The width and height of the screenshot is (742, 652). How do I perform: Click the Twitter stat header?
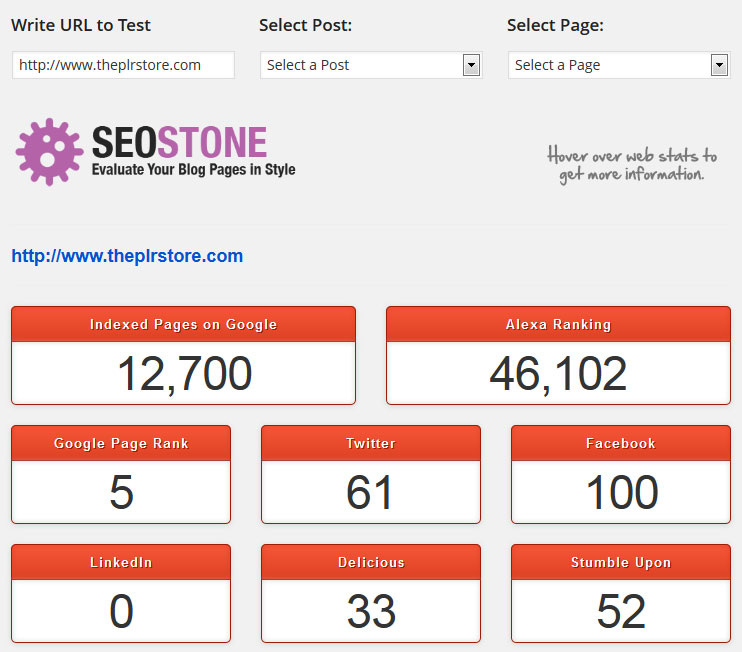click(x=371, y=443)
